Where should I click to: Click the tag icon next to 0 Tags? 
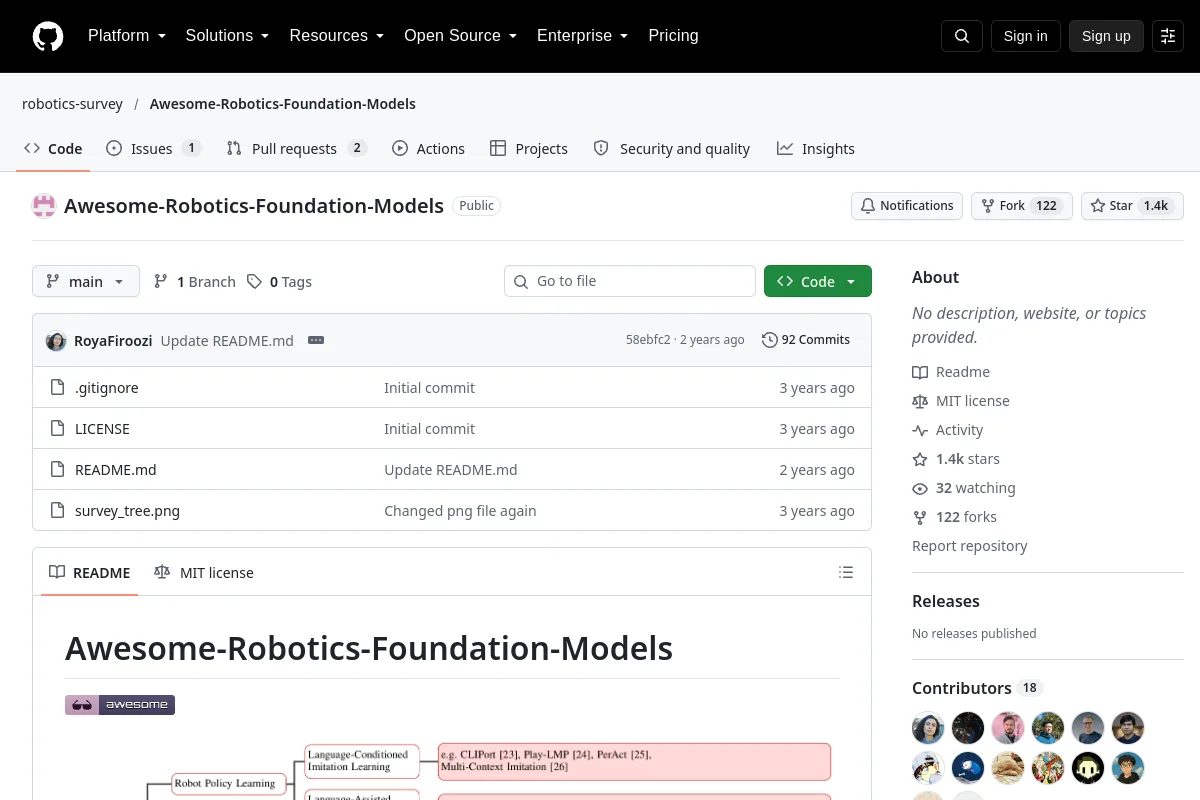pyautogui.click(x=254, y=282)
